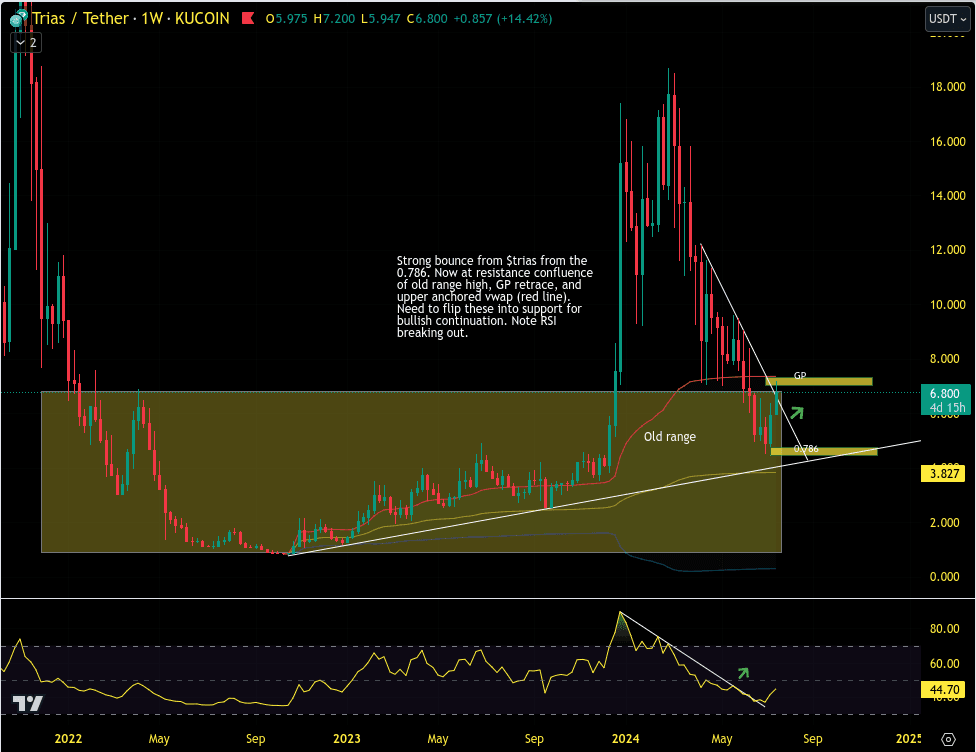Image resolution: width=976 pixels, height=752 pixels.
Task: Click the red flag icon beside KUCOIN
Action: [x=248, y=18]
